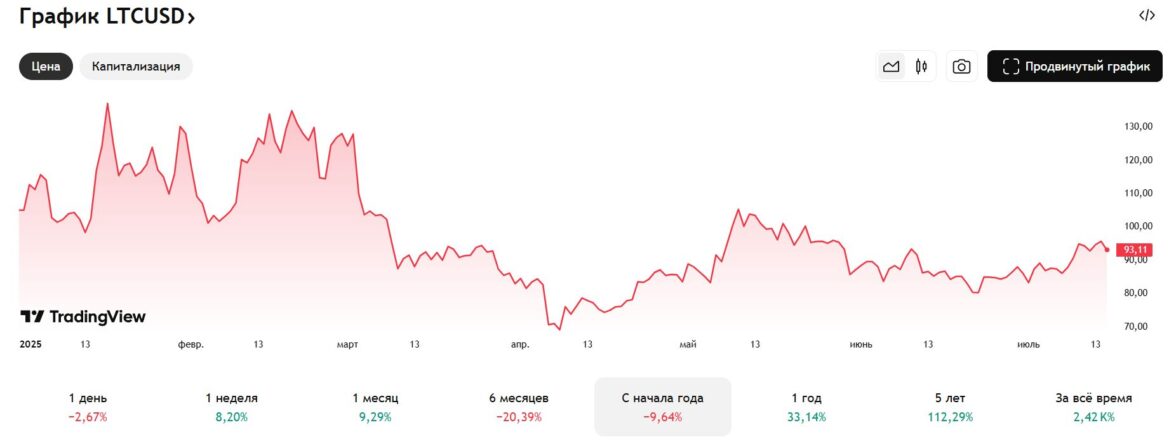The image size is (1176, 446).
Task: Select the 1 день range
Action: coord(87,406)
